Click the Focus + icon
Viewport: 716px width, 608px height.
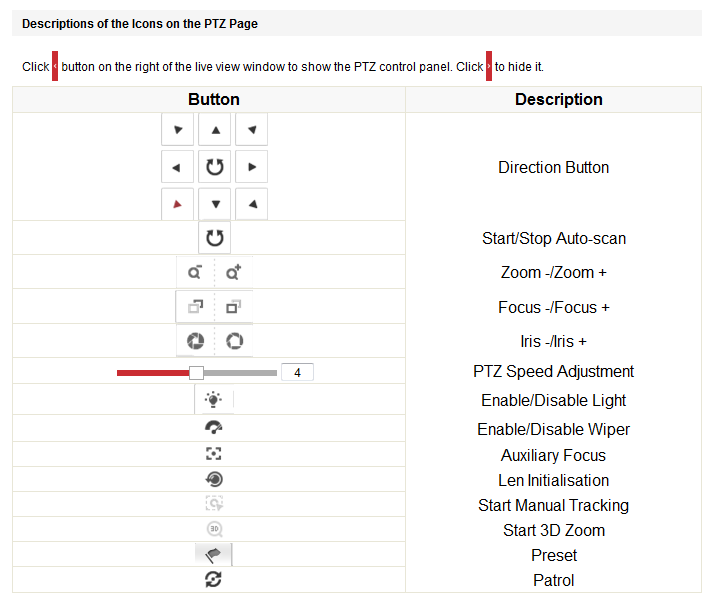tap(234, 307)
